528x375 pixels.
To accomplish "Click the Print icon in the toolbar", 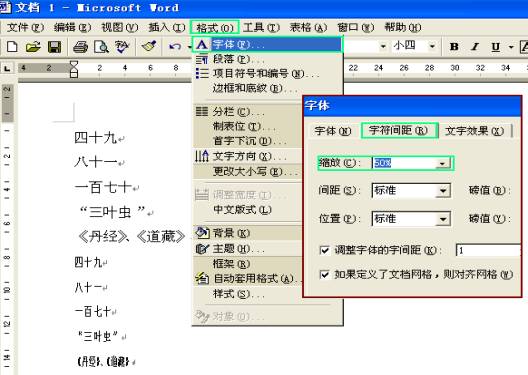I will click(x=80, y=47).
